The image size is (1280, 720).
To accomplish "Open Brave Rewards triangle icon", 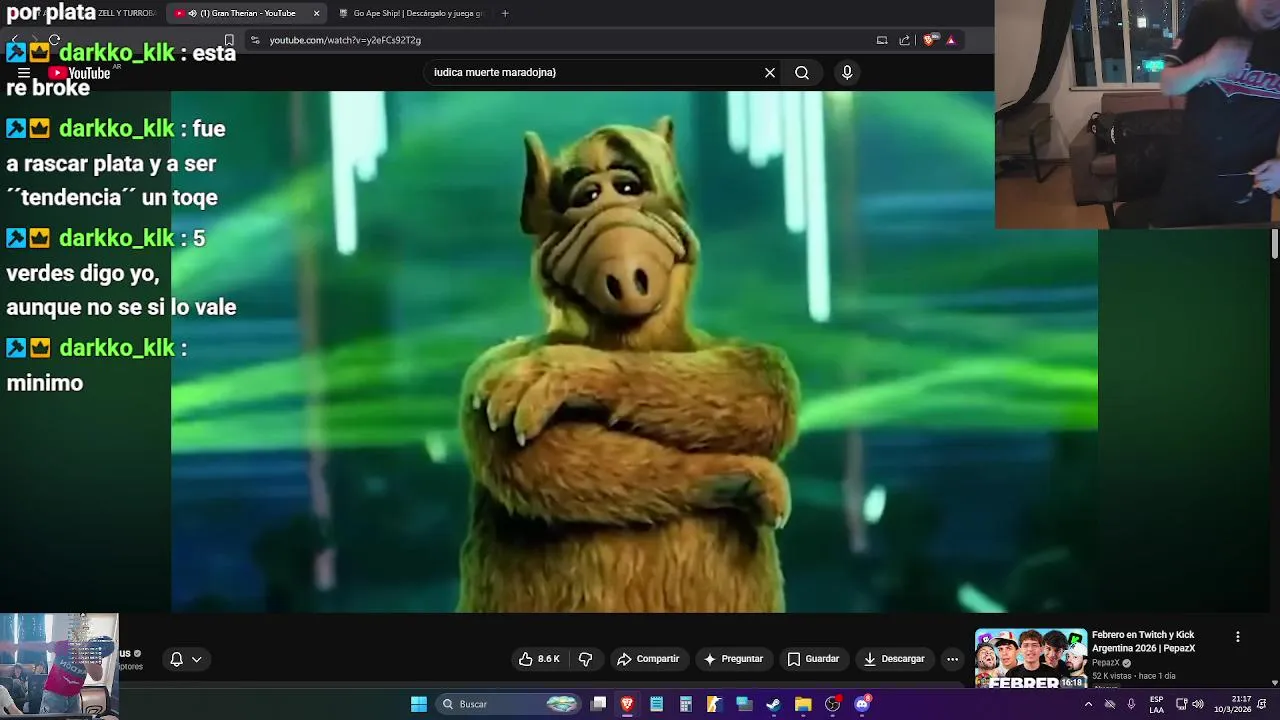I will click(x=951, y=40).
